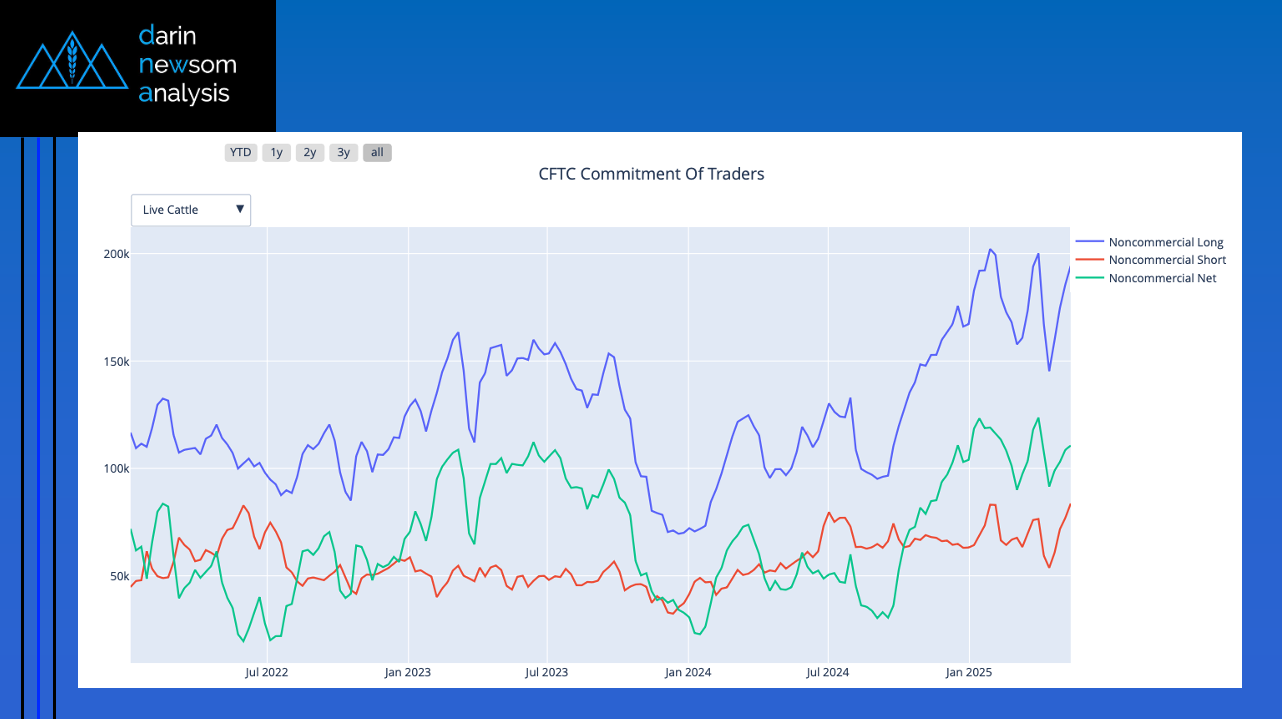Viewport: 1282px width, 719px height.
Task: Click the Jan 2025 x-axis label
Action: 968,672
